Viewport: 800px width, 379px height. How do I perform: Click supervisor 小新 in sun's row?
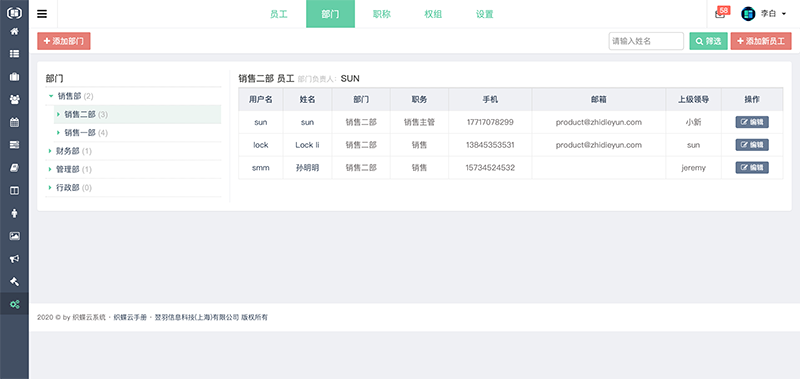[693, 122]
